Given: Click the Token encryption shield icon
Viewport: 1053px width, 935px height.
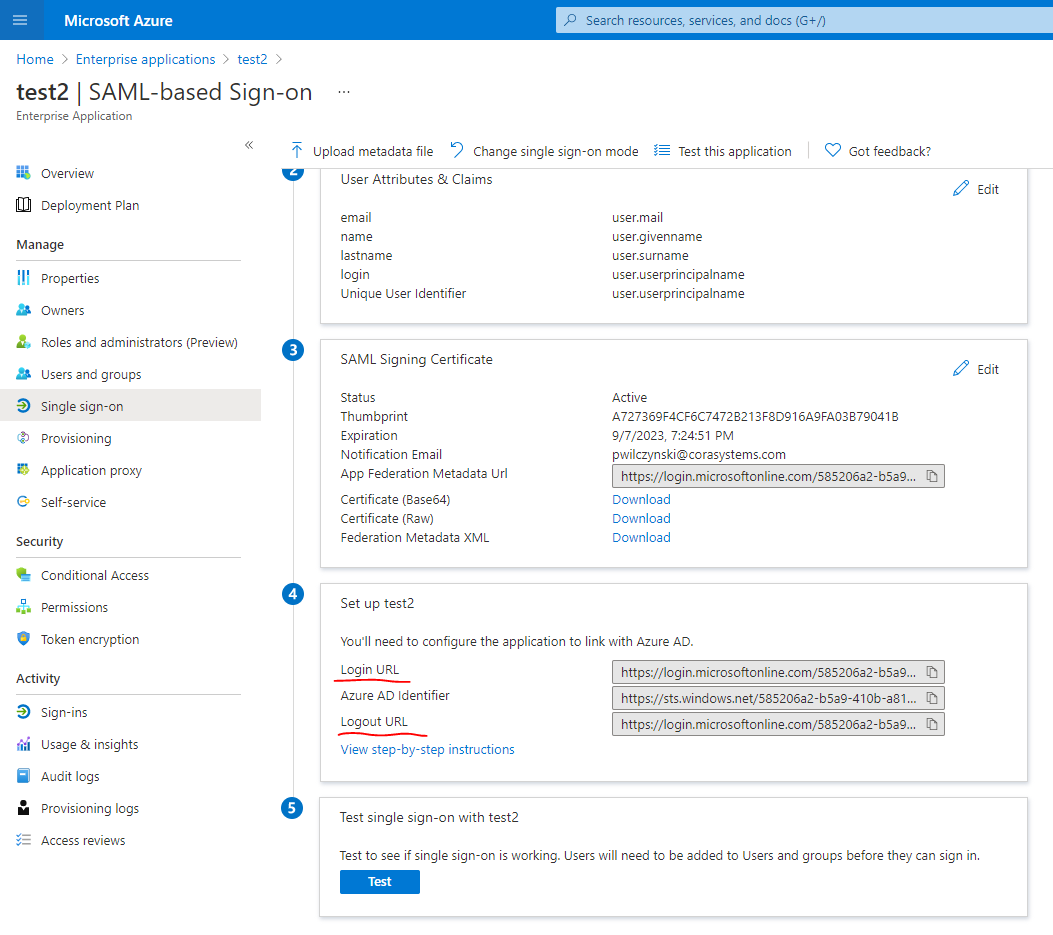Looking at the screenshot, I should point(24,639).
